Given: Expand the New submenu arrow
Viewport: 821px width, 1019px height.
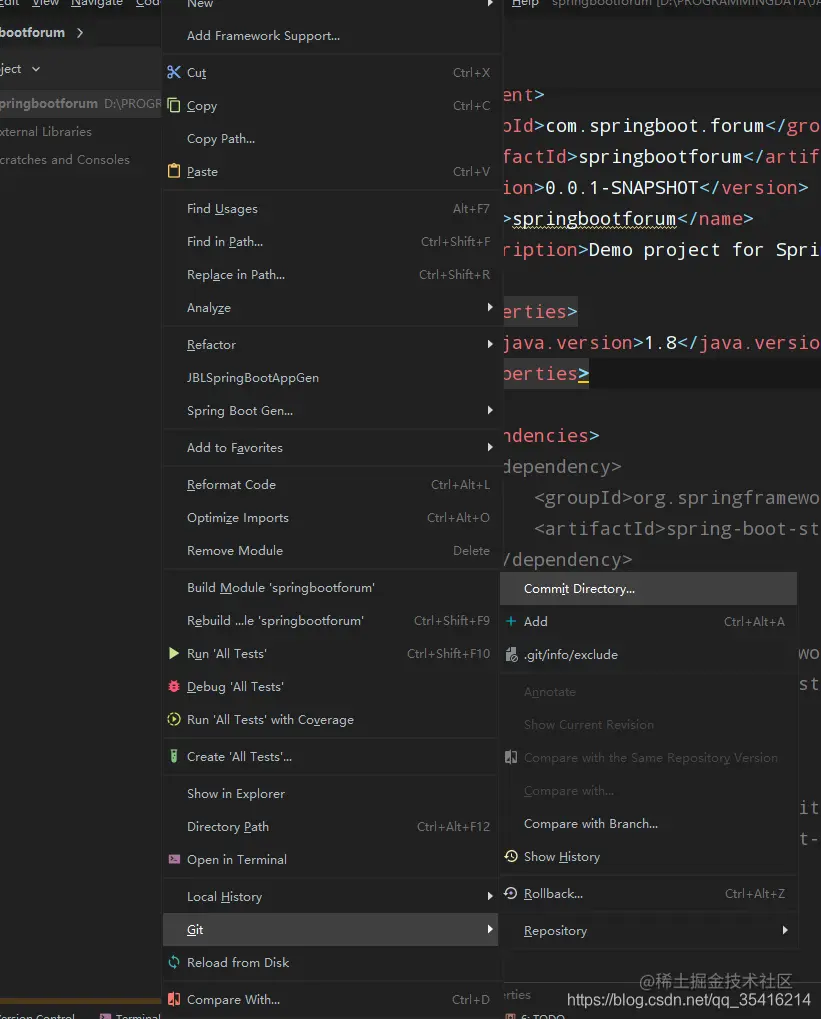Looking at the screenshot, I should pos(490,3).
